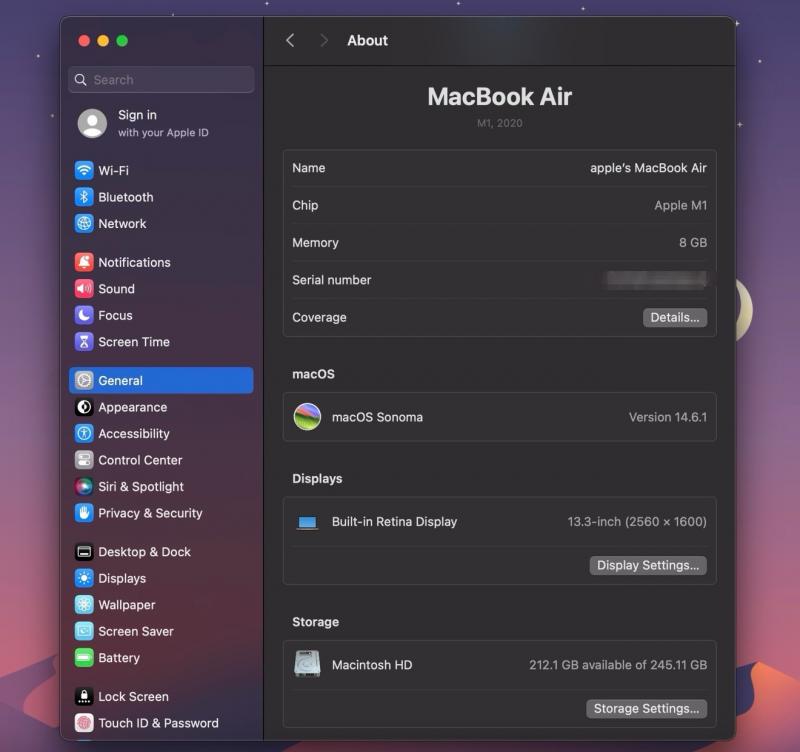800x752 pixels.
Task: Click the Screen Saver icon
Action: pyautogui.click(x=84, y=632)
